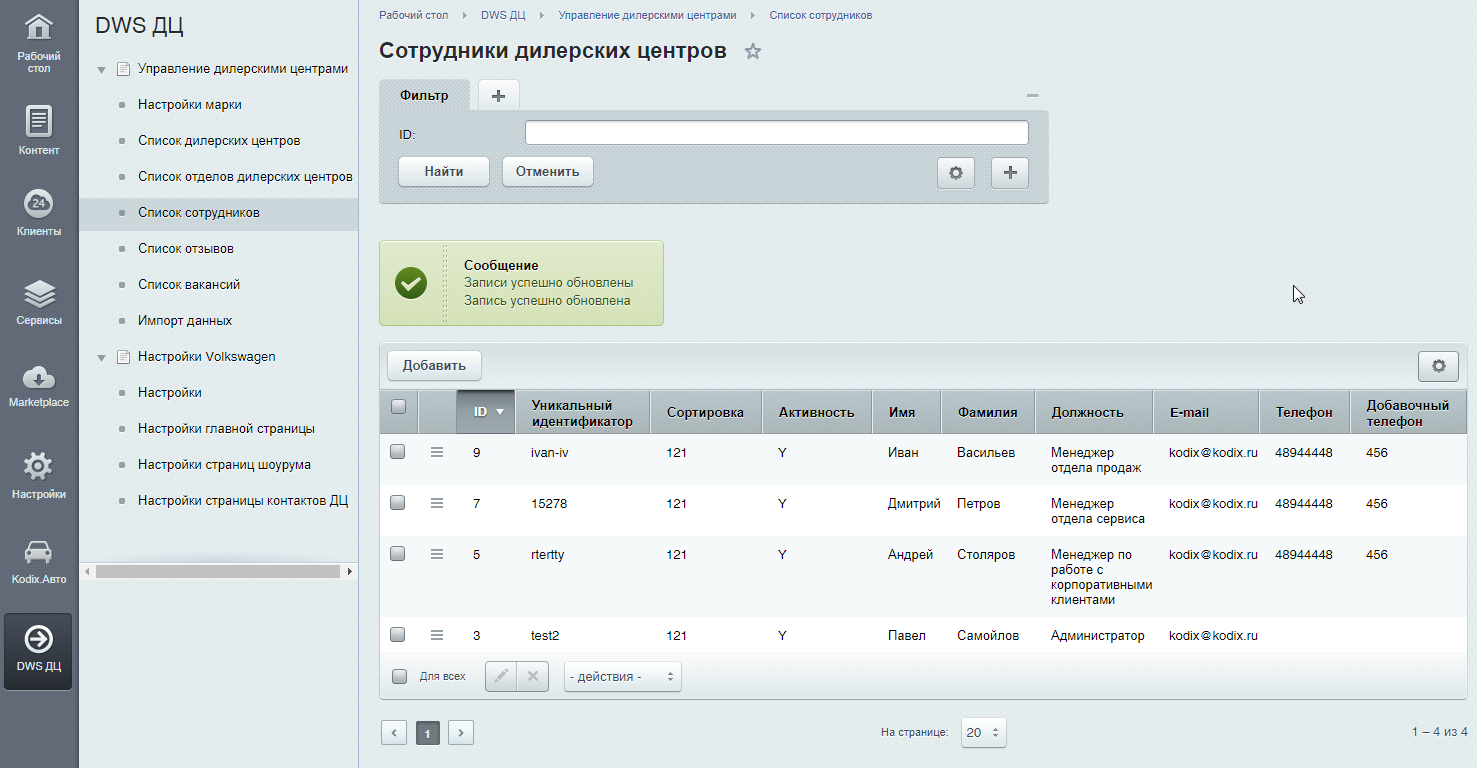Image resolution: width=1477 pixels, height=768 pixels.
Task: Open the Сервисы sidebar section
Action: click(x=39, y=302)
